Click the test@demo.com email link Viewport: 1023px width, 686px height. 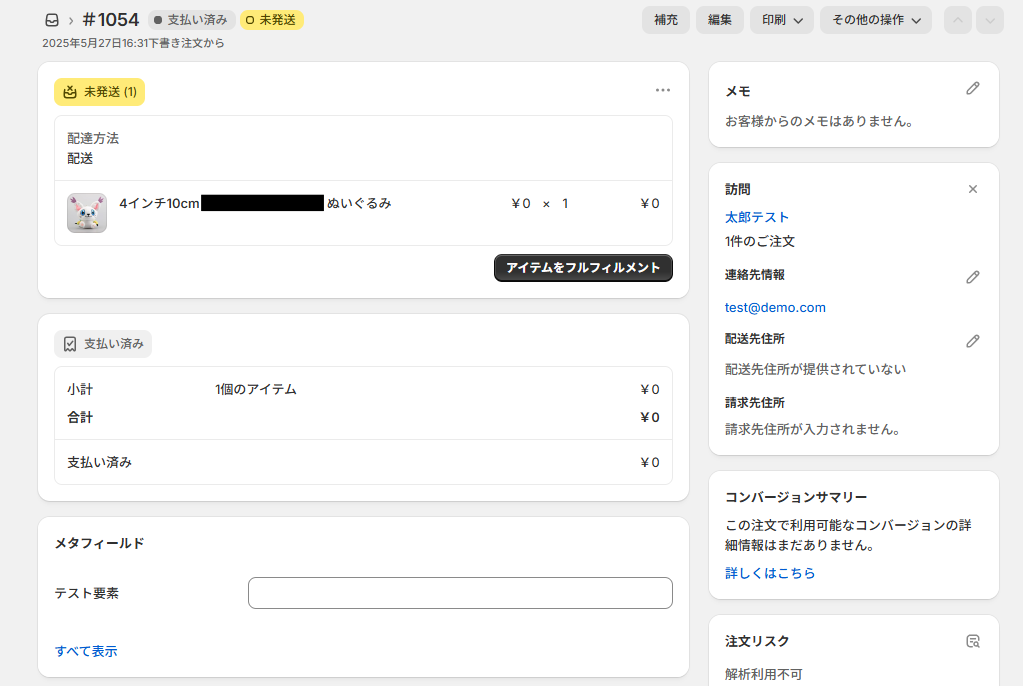coord(775,308)
